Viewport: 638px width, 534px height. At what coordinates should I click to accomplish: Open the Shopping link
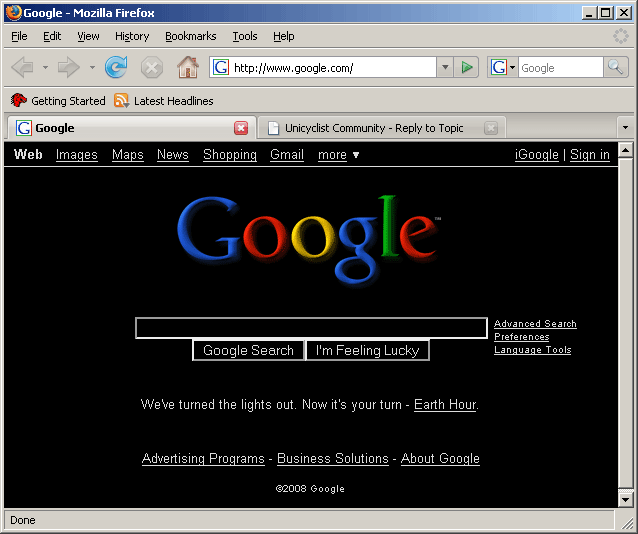(230, 155)
